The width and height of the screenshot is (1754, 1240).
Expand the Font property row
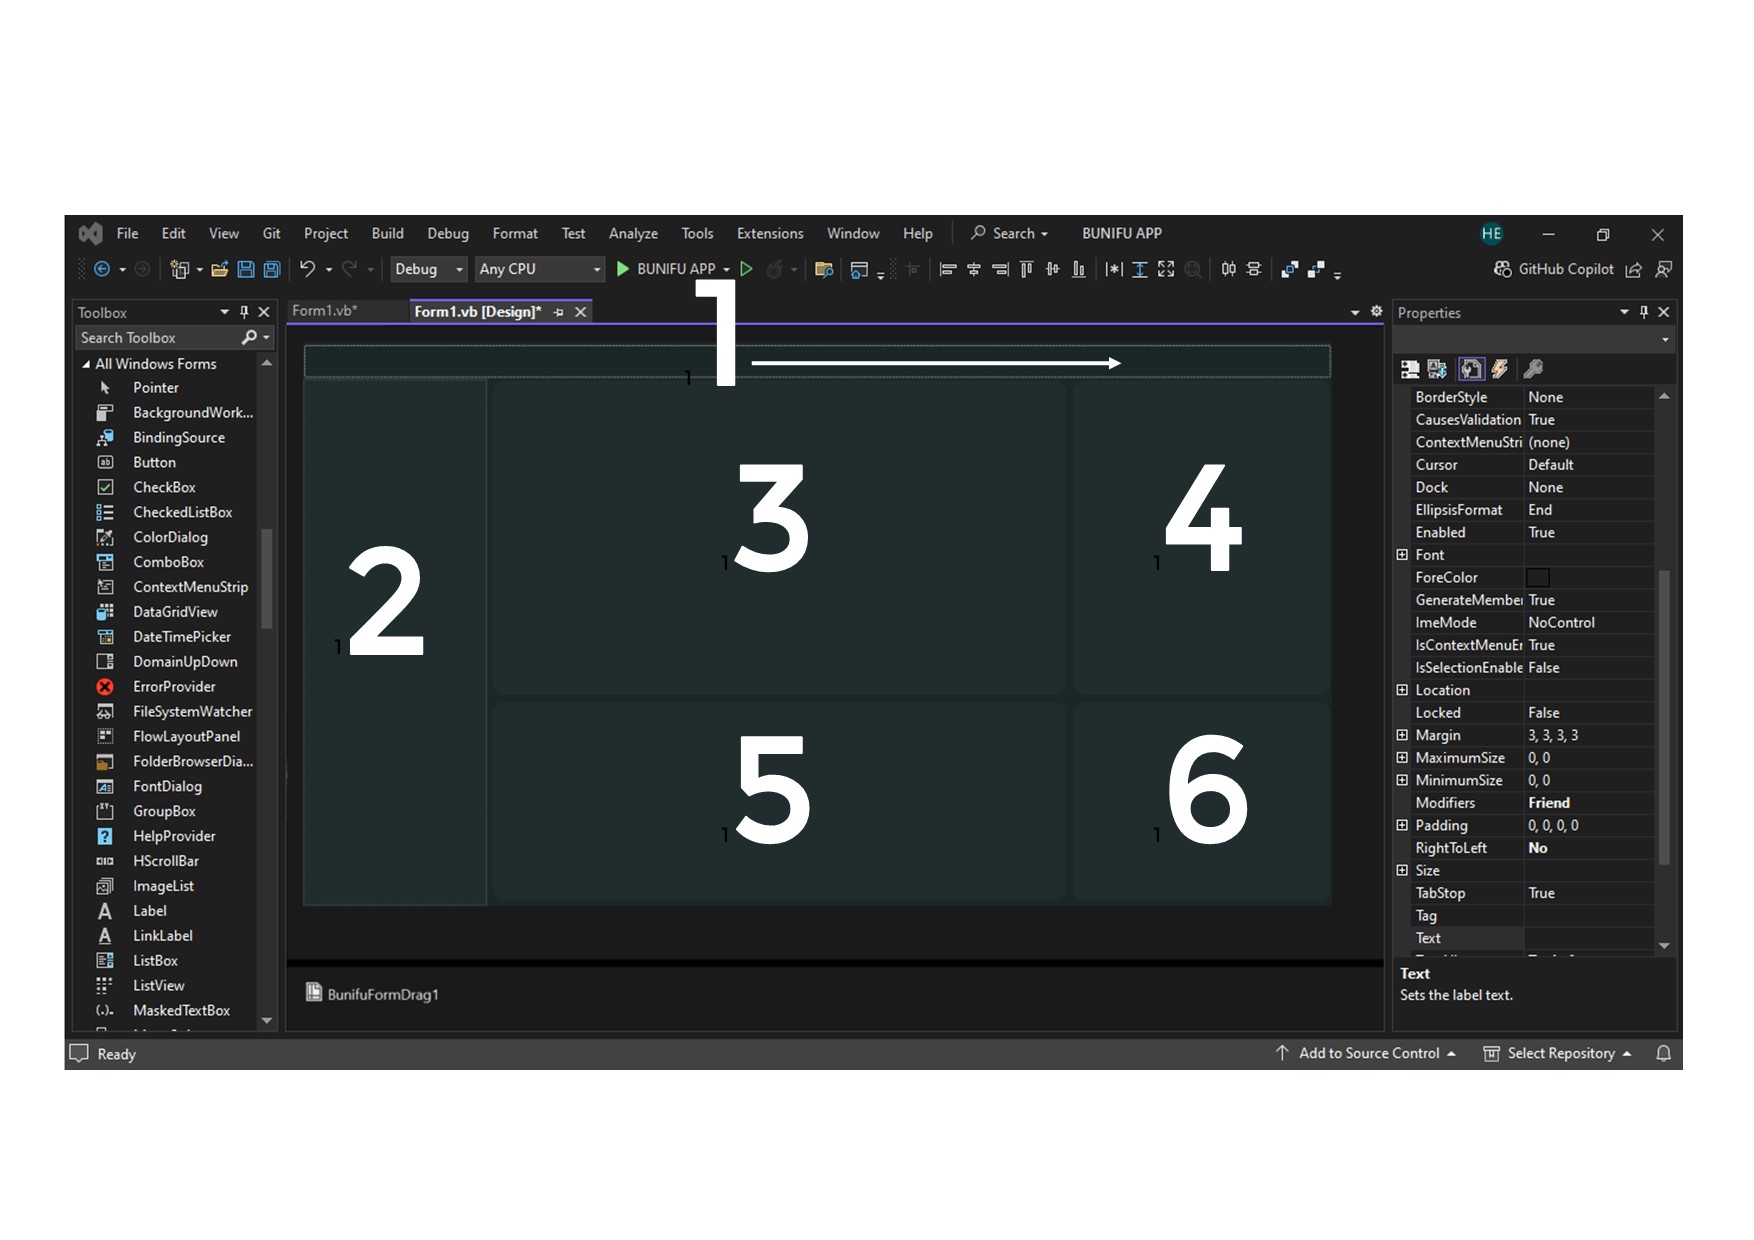point(1402,555)
